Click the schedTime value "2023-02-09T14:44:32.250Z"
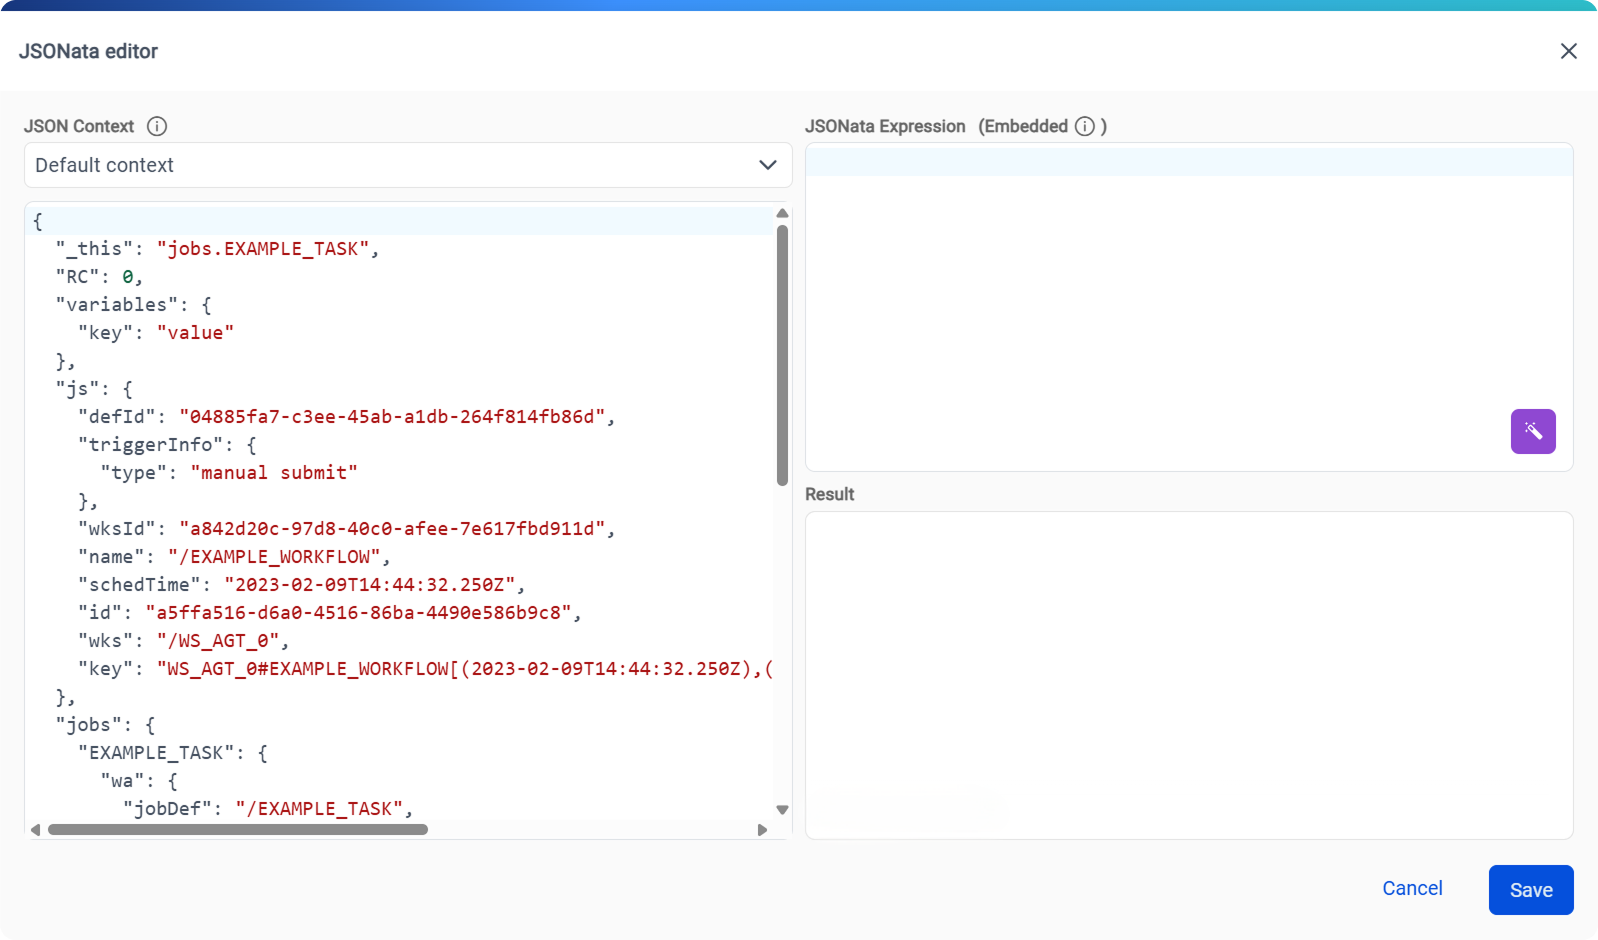The width and height of the screenshot is (1598, 940). 370,585
